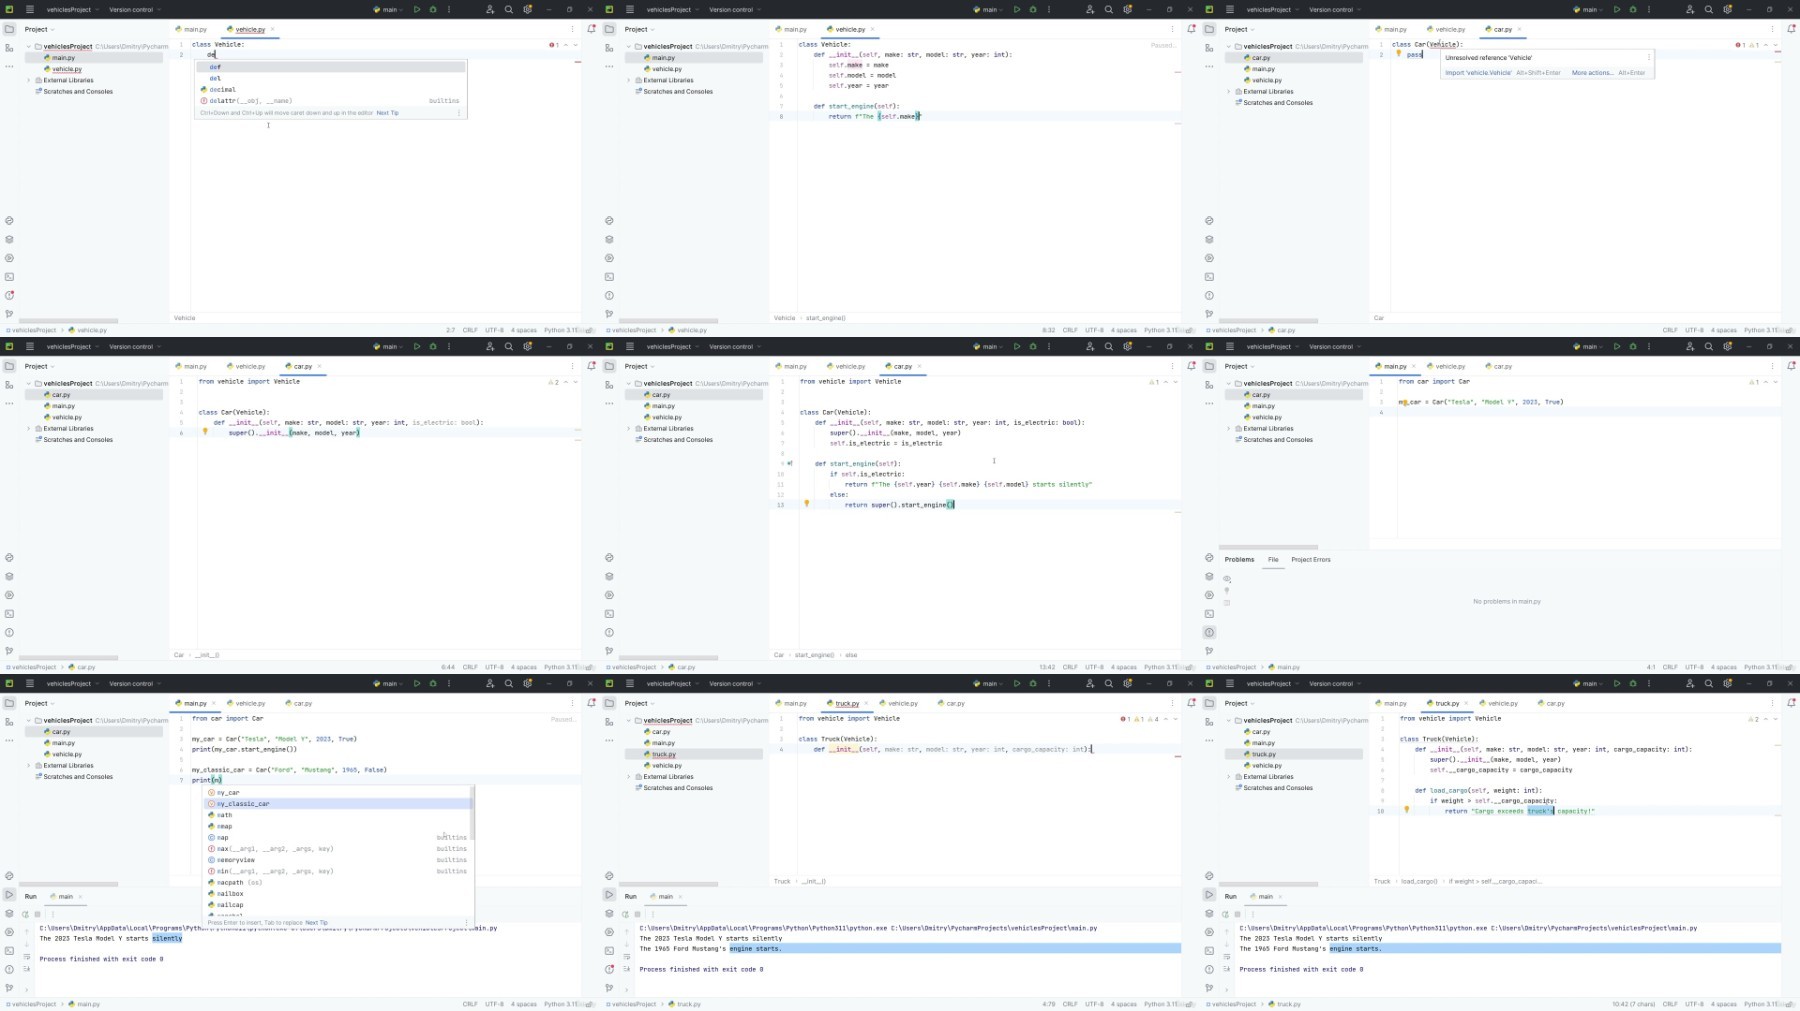Click three-dot menu in Unresolved reference tooltip
1800x1011 pixels.
(1649, 57)
